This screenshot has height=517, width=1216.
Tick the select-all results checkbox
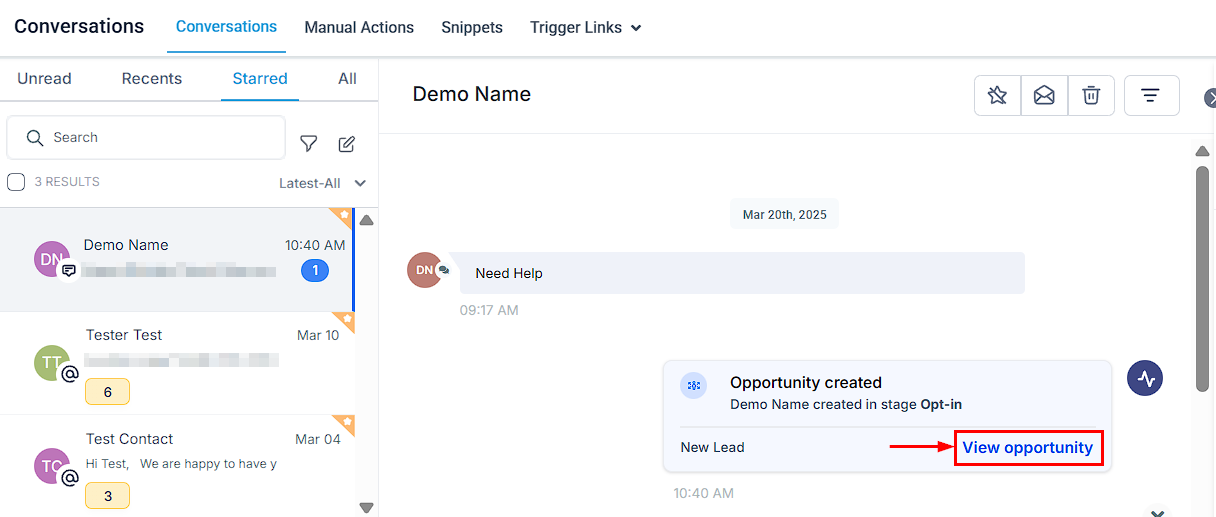tap(16, 182)
